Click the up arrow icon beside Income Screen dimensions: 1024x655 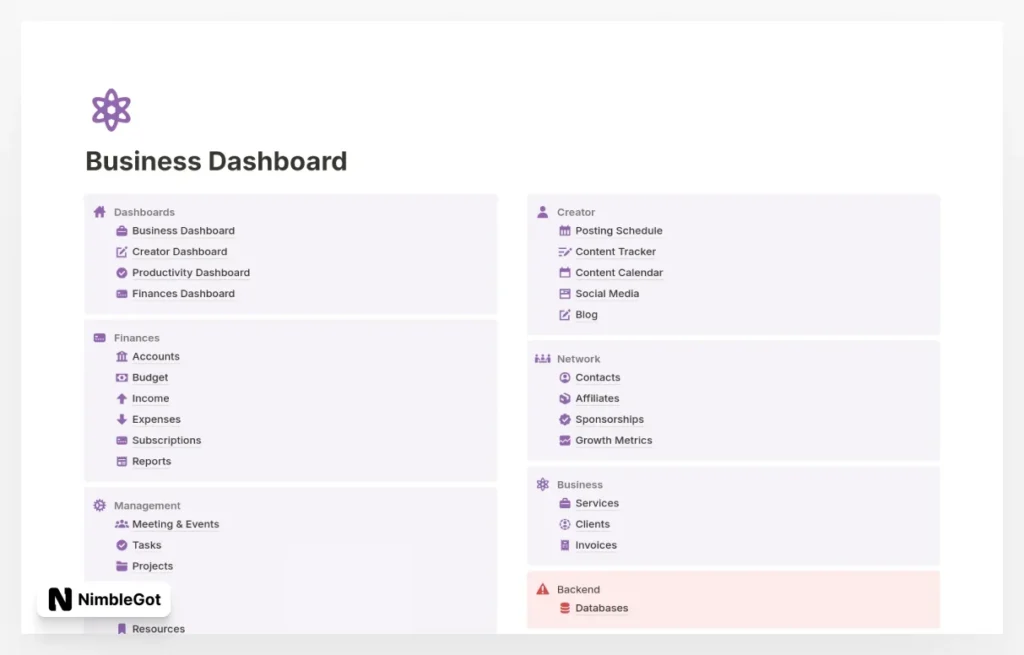click(x=122, y=398)
